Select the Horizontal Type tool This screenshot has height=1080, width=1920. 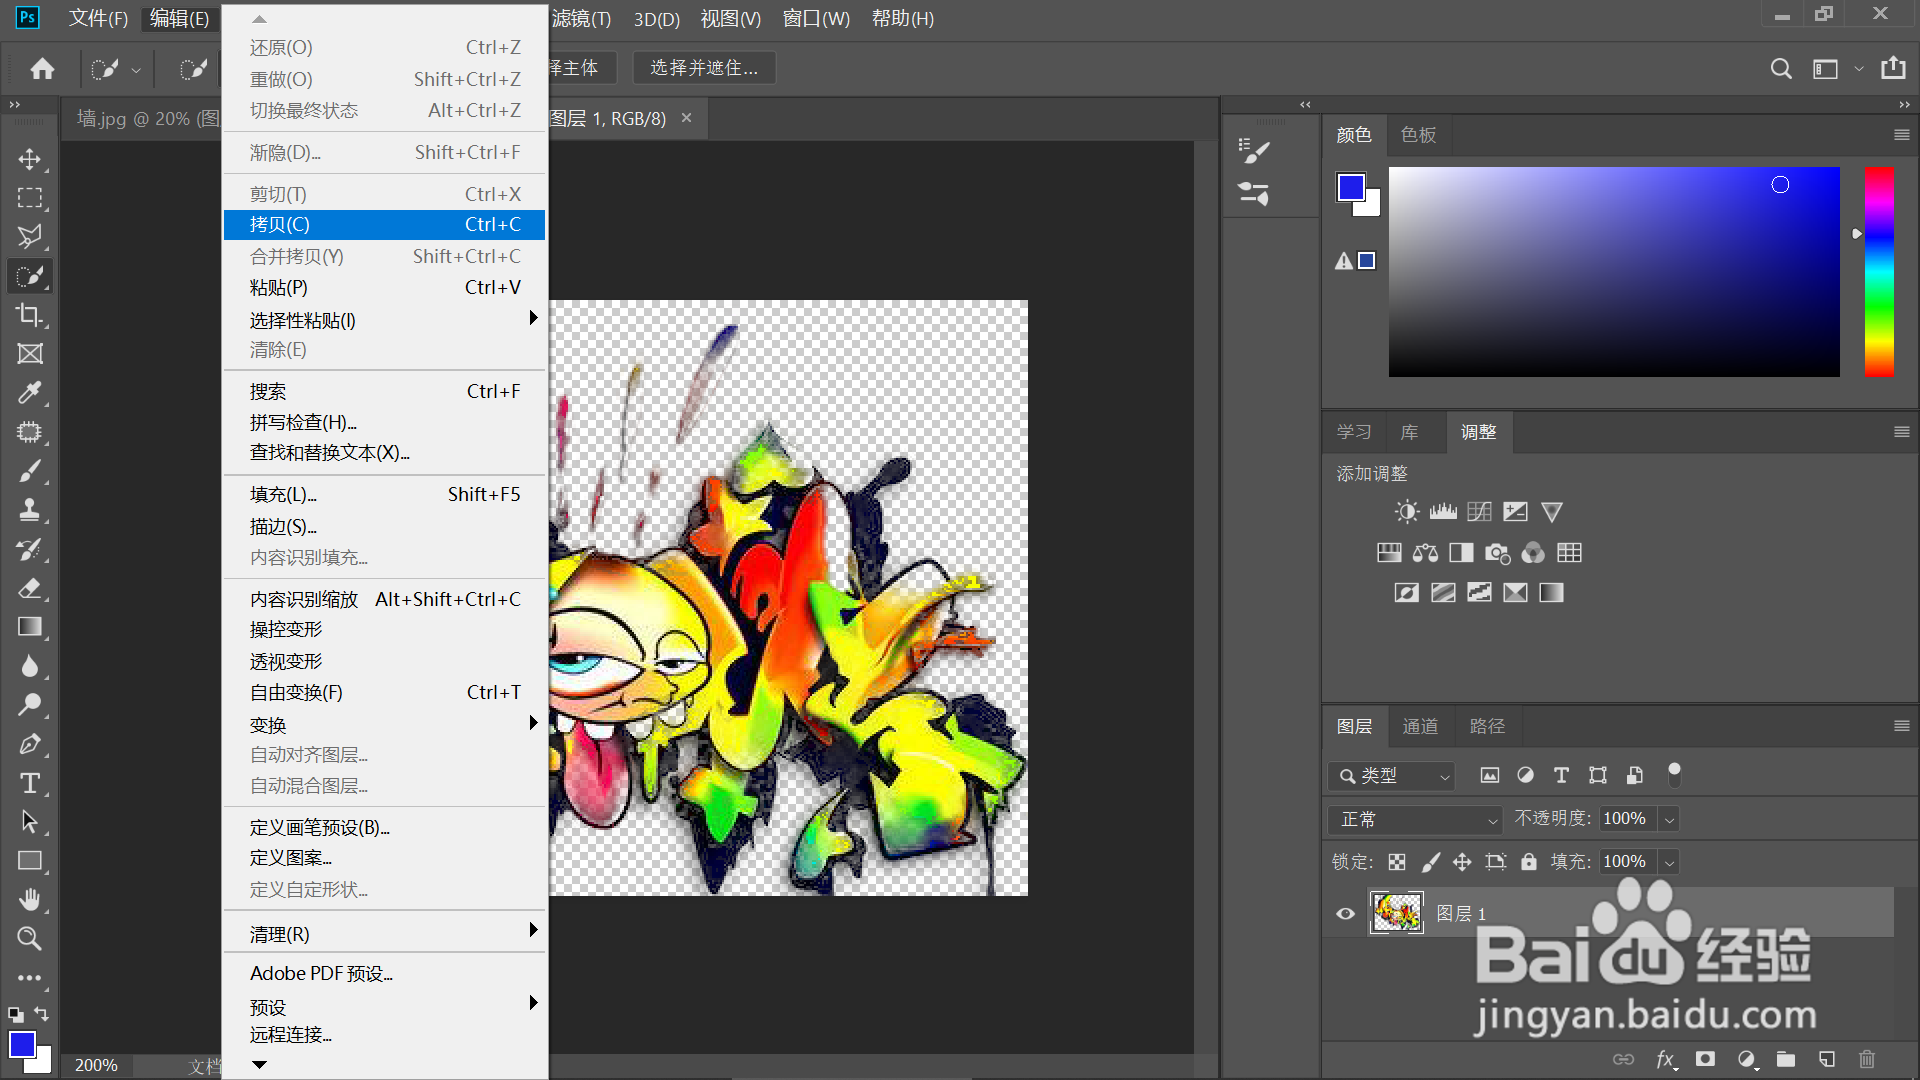coord(30,783)
